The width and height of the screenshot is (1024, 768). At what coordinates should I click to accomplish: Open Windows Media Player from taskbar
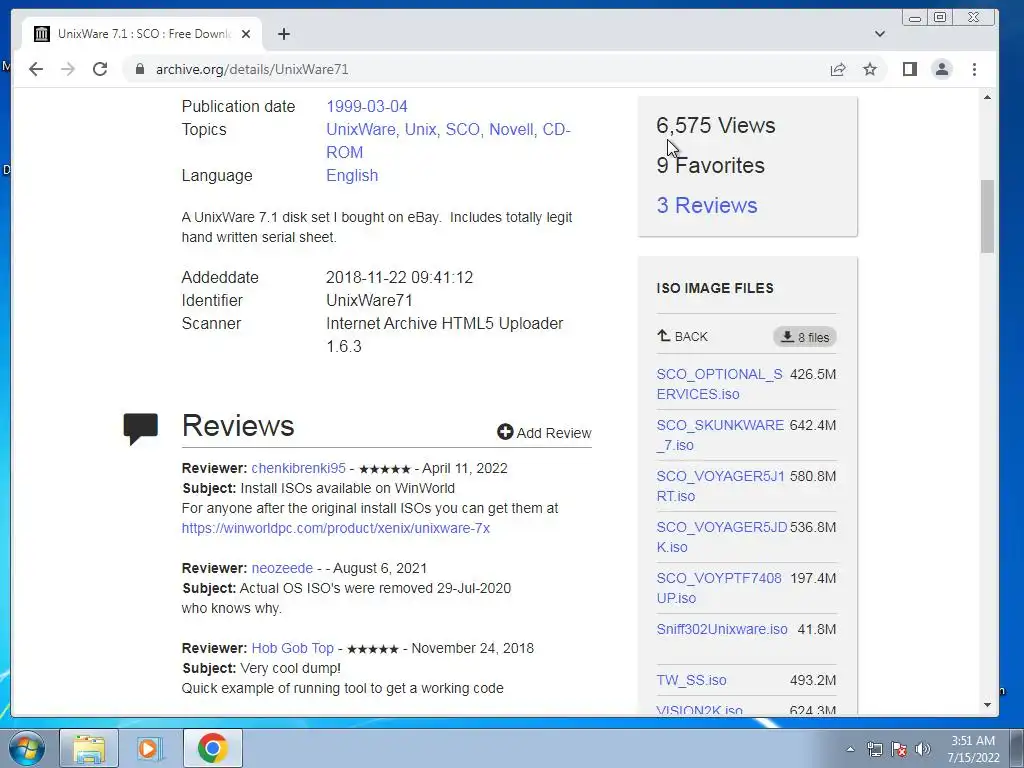coord(150,748)
